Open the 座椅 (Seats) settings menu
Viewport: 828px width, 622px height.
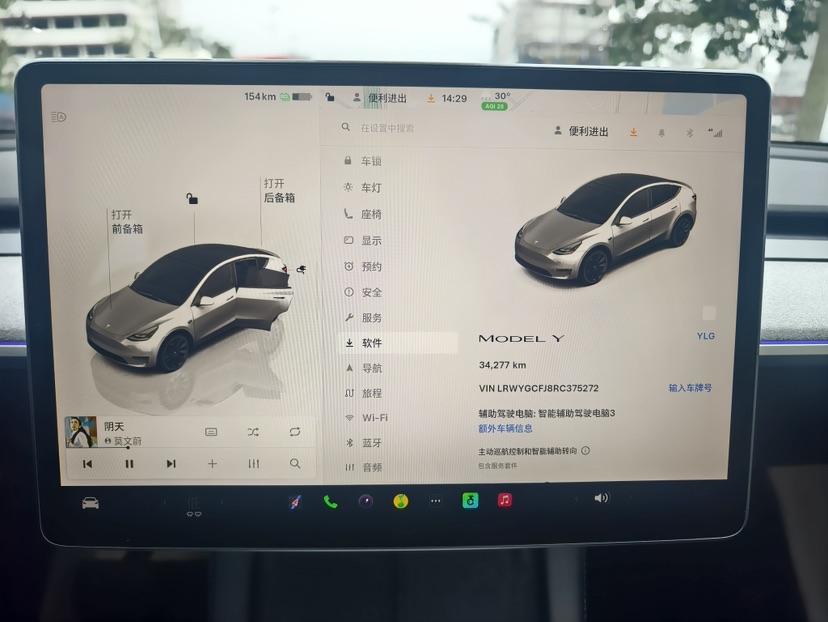click(363, 214)
